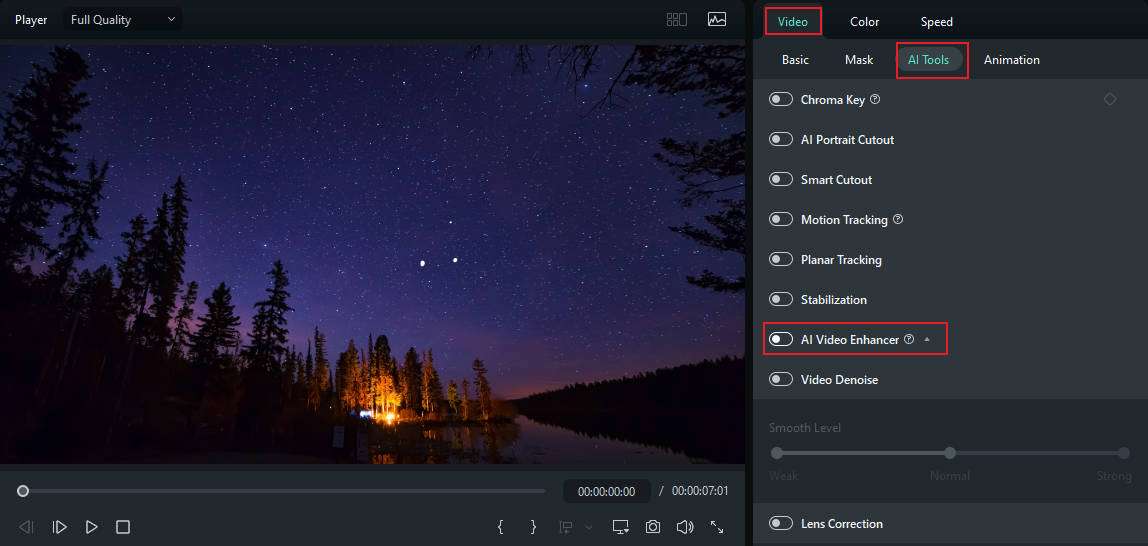Viewport: 1148px width, 546px height.
Task: Open the Speed tab
Action: 936,22
